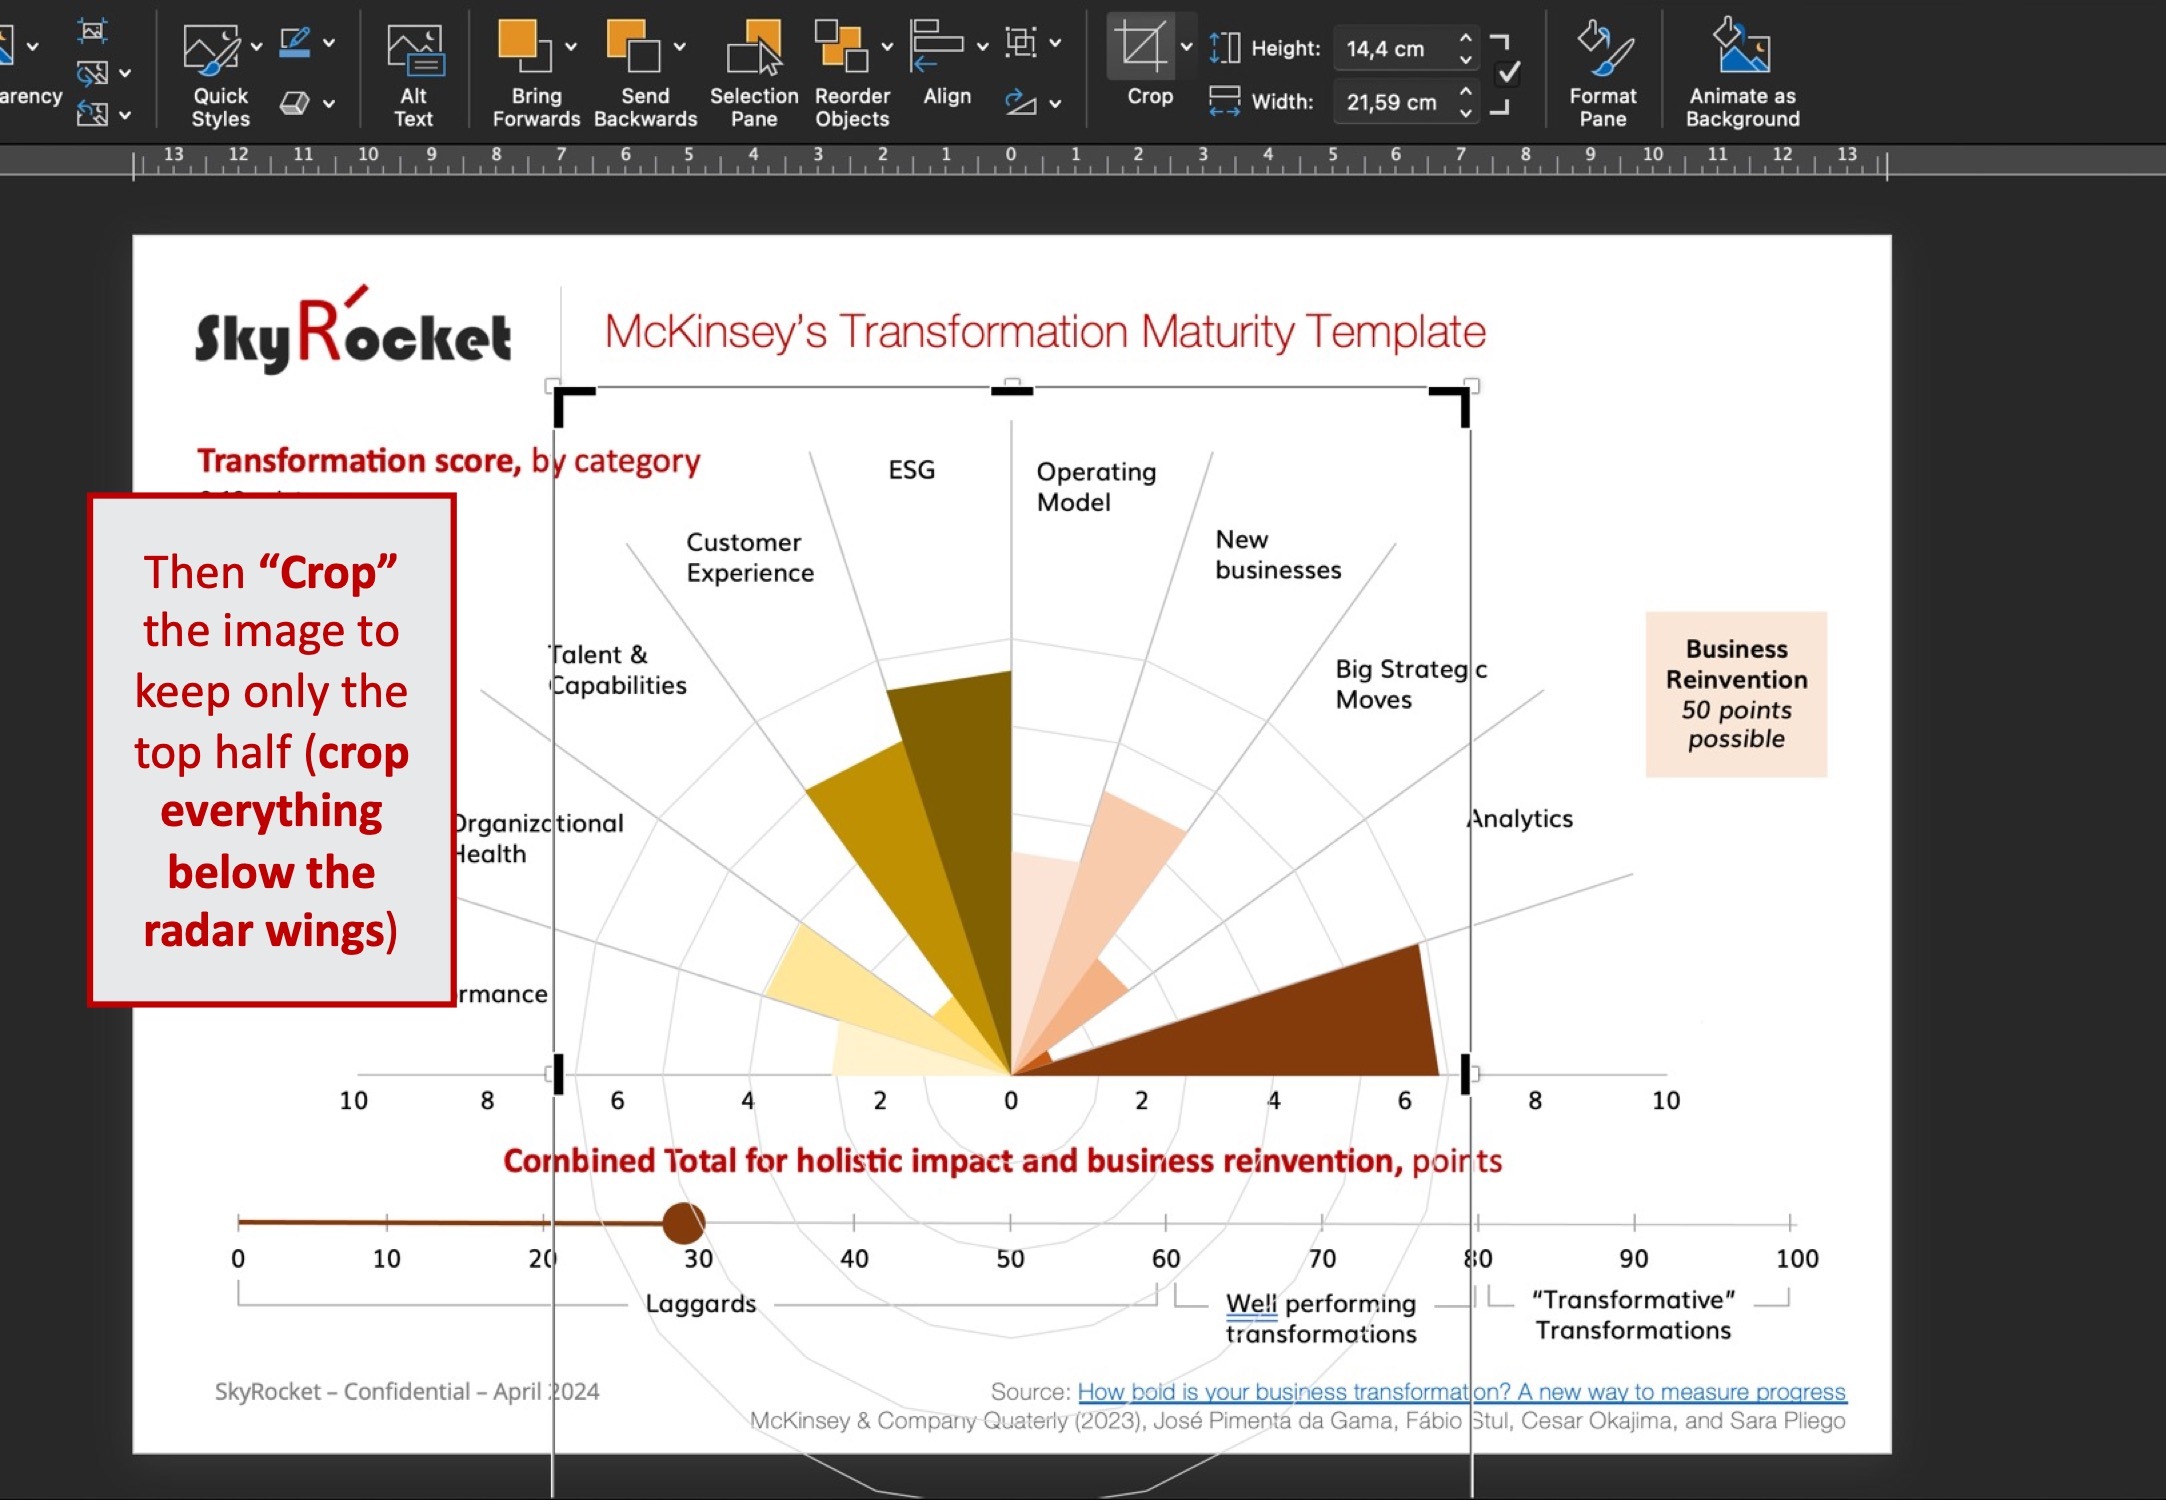Expand the Picture Effects dropdown arrow
2166x1500 pixels.
(x=329, y=103)
